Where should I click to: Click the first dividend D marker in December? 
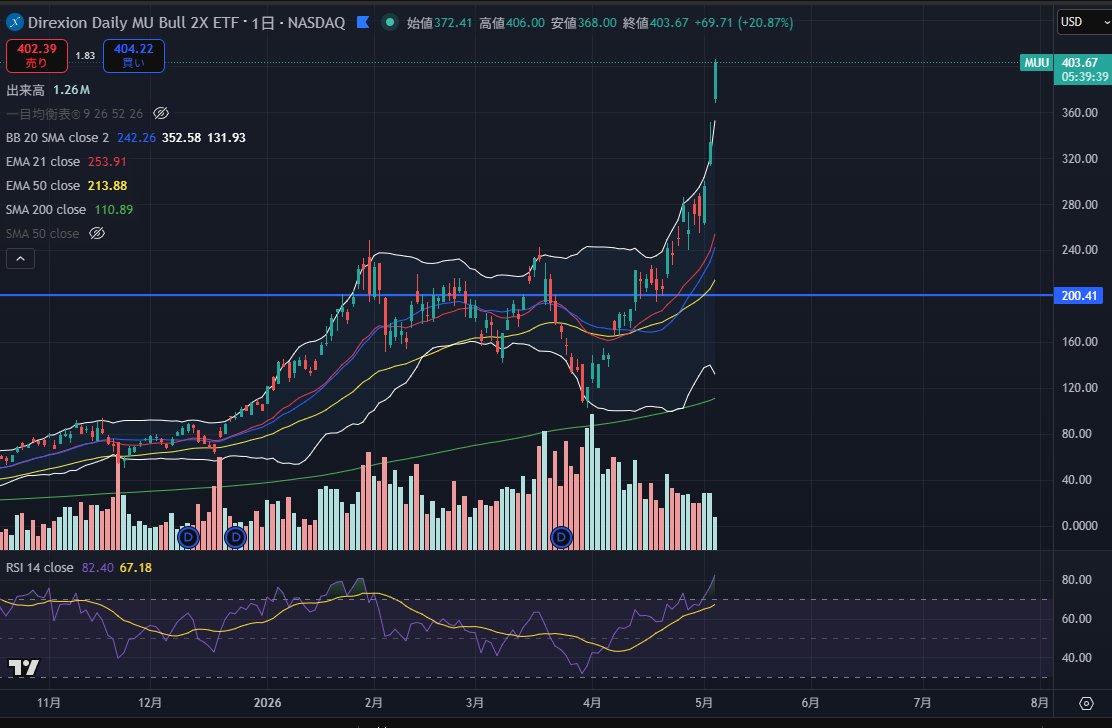188,537
